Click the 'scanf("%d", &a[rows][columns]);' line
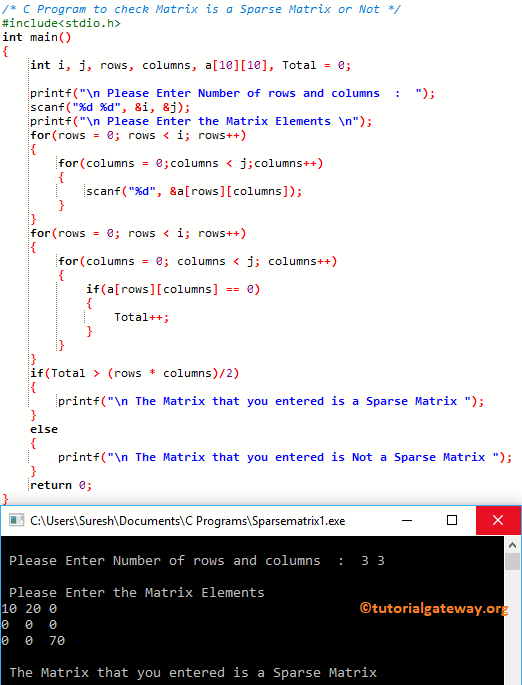 194,191
